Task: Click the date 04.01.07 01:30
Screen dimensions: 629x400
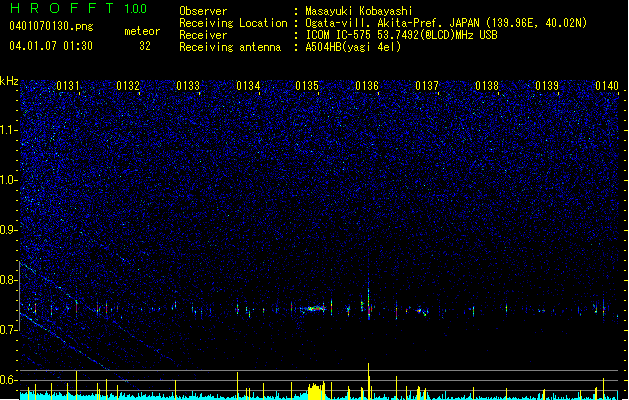Action: (51, 46)
